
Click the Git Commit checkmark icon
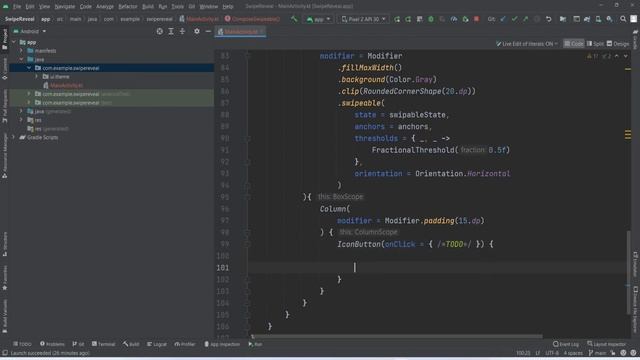pos(514,19)
